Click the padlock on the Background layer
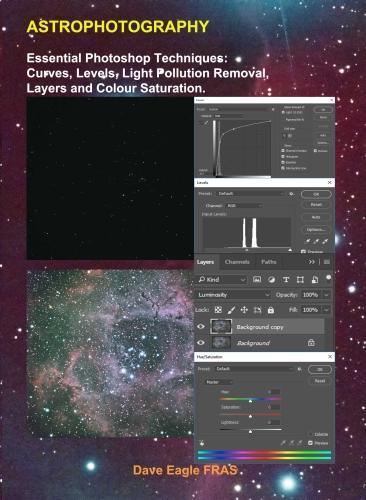 [x=311, y=342]
